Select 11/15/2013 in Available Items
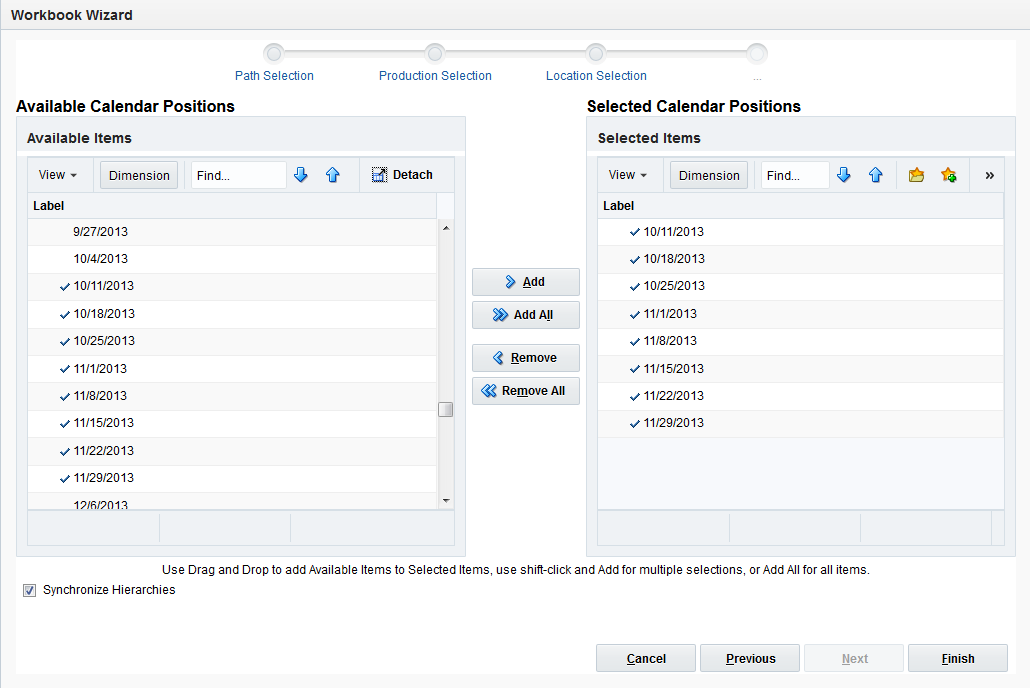Screen dimensions: 1030x688 pyautogui.click(x=233, y=423)
